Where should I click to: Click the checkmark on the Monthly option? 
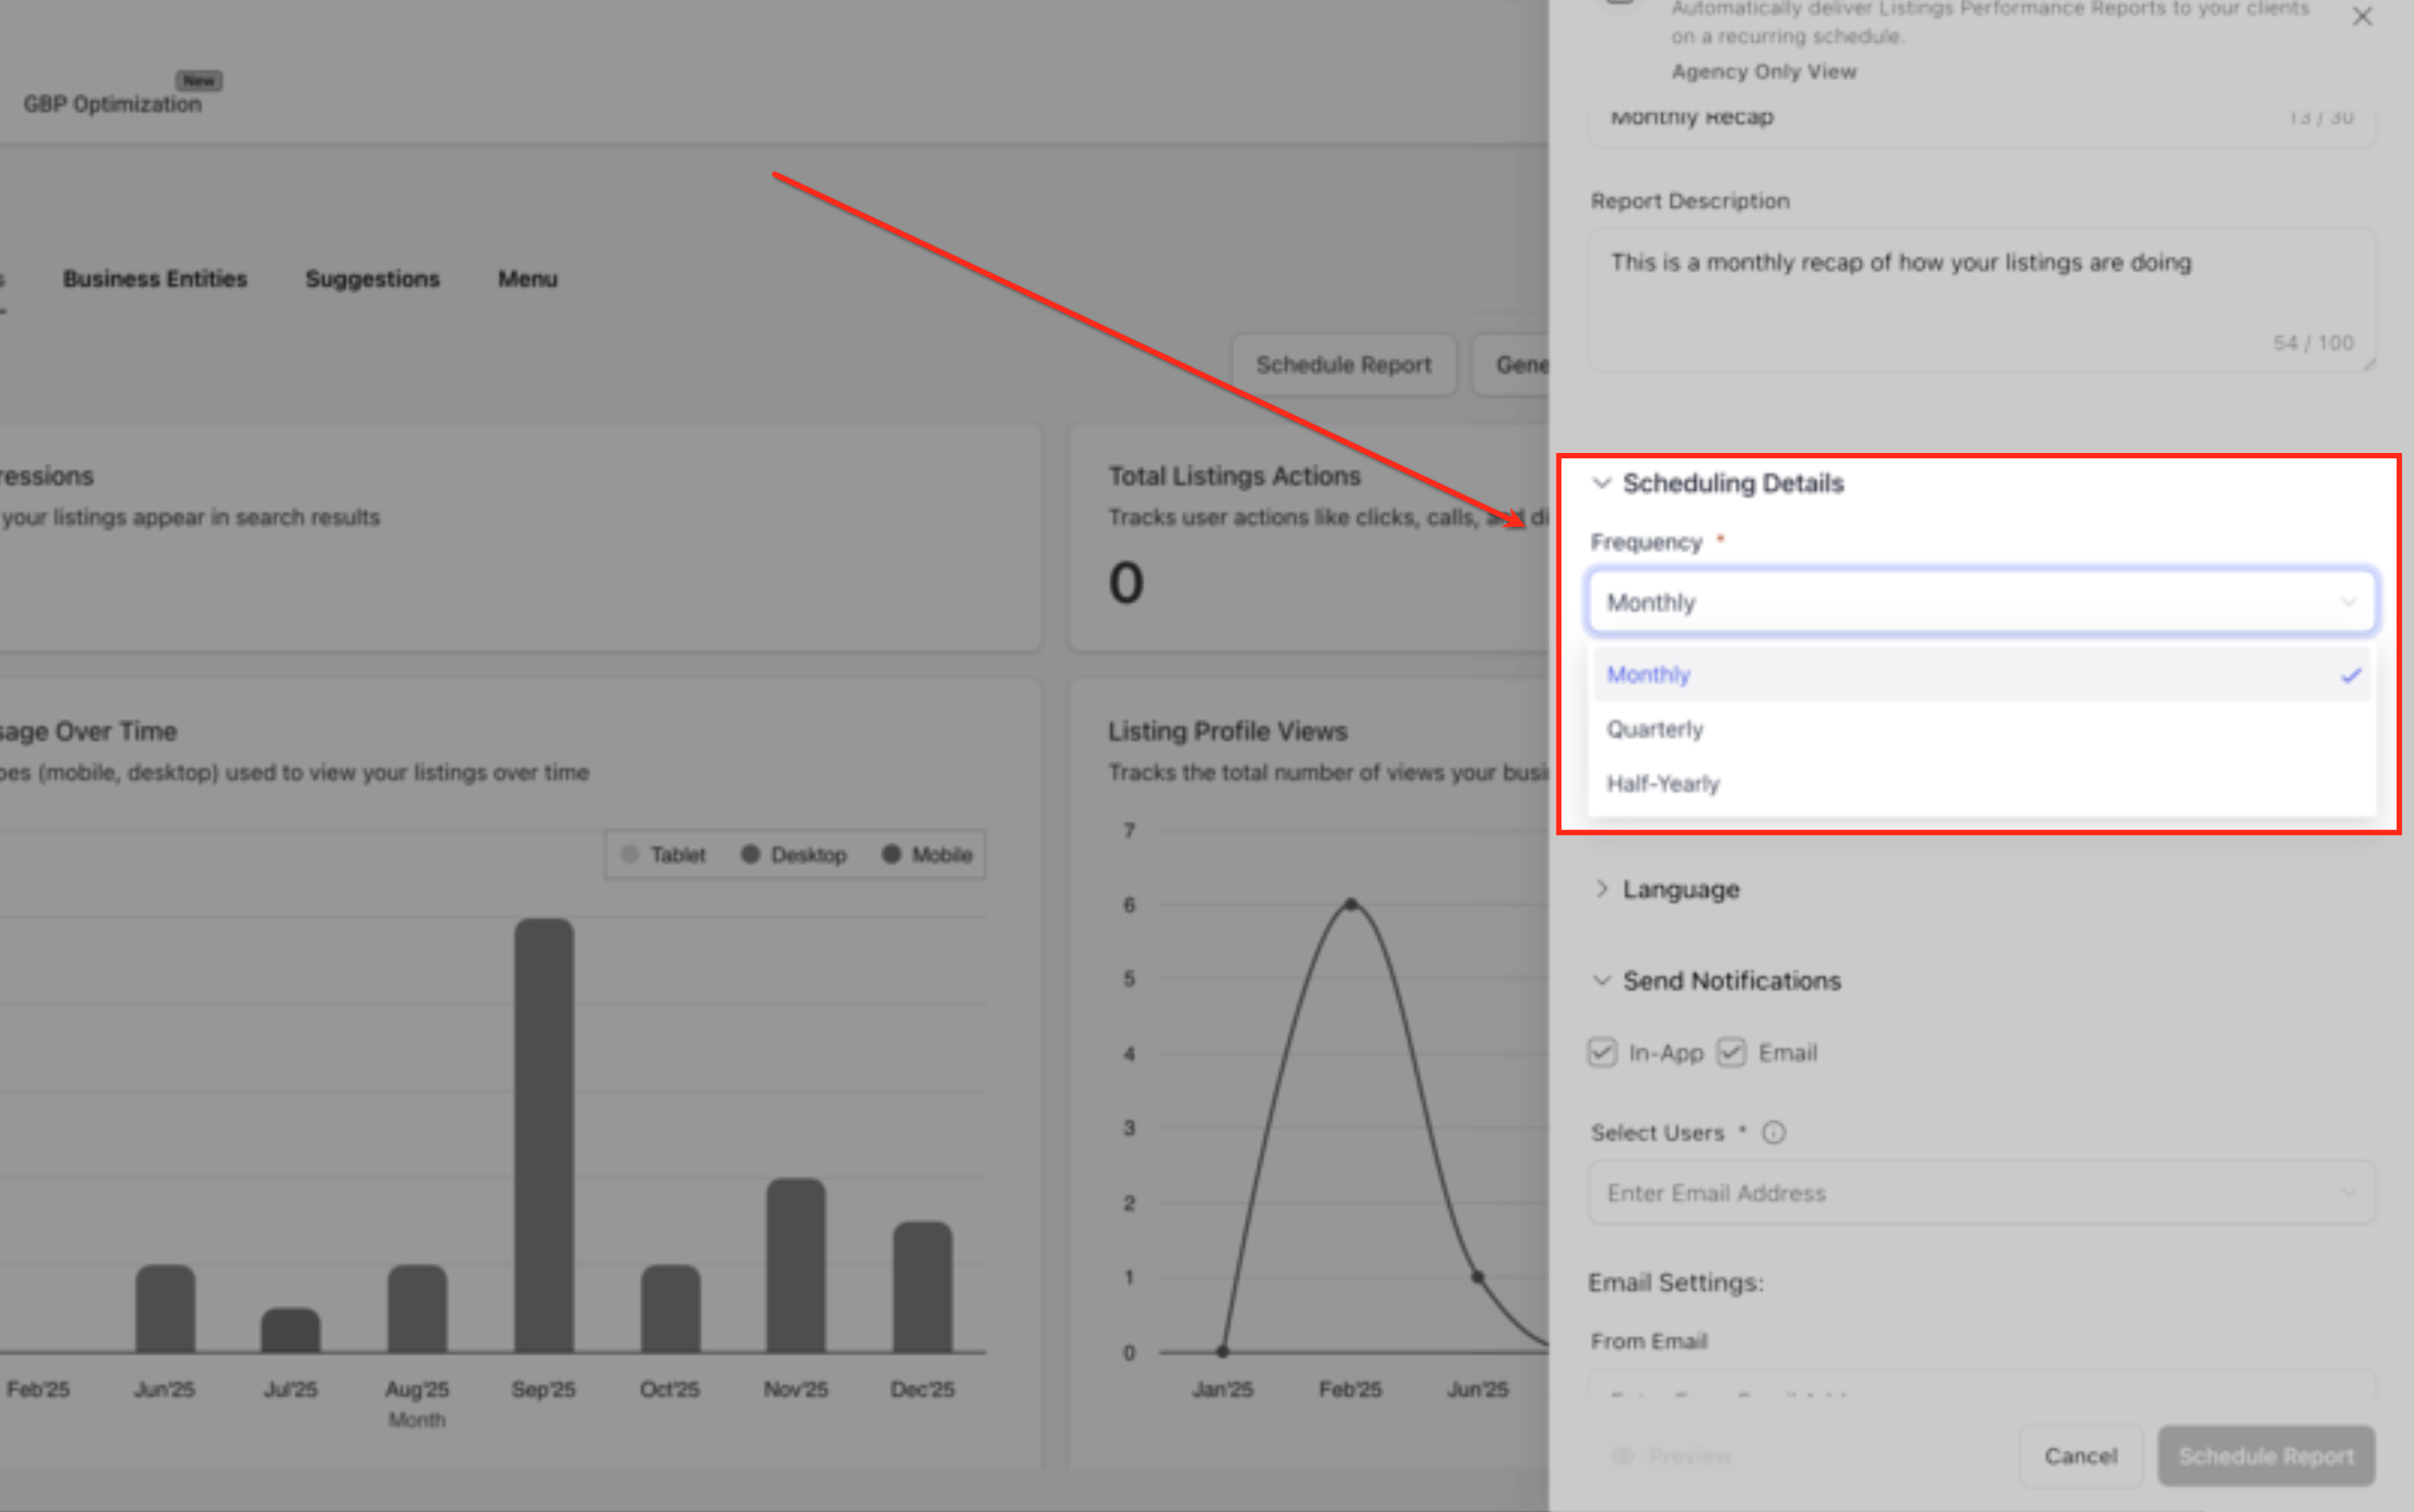coord(2350,675)
